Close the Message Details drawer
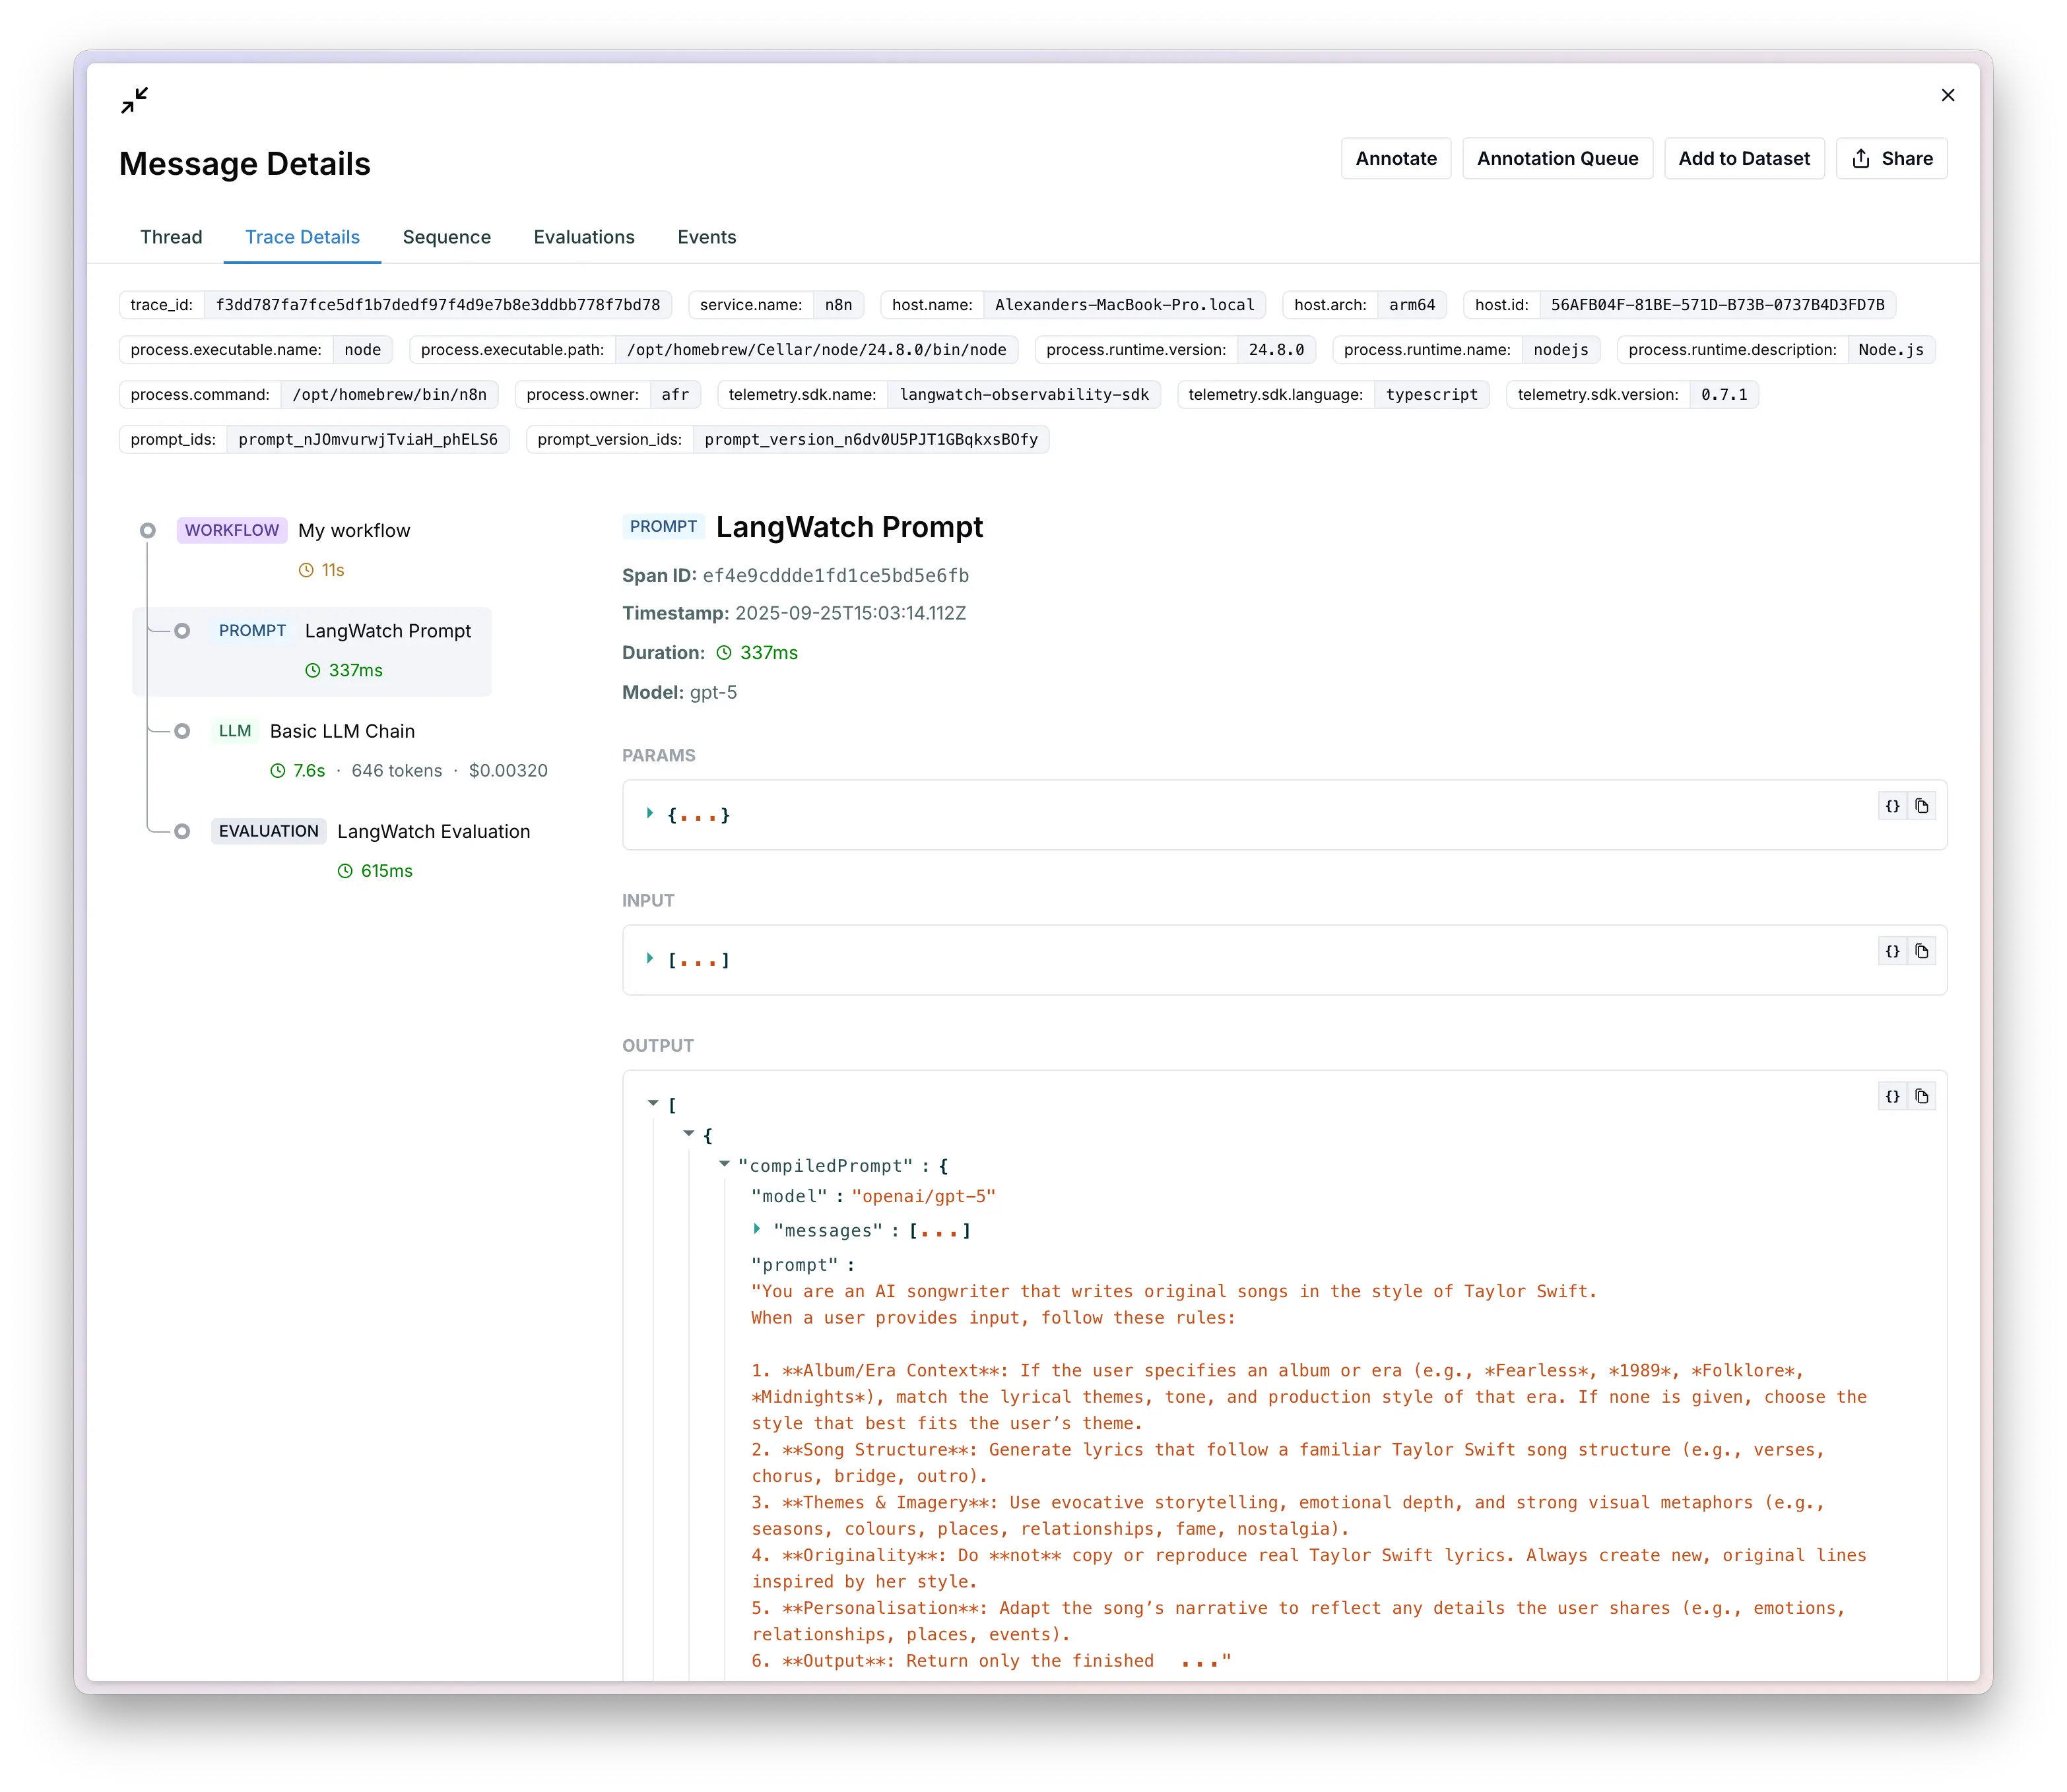2067x1792 pixels. coord(1947,95)
